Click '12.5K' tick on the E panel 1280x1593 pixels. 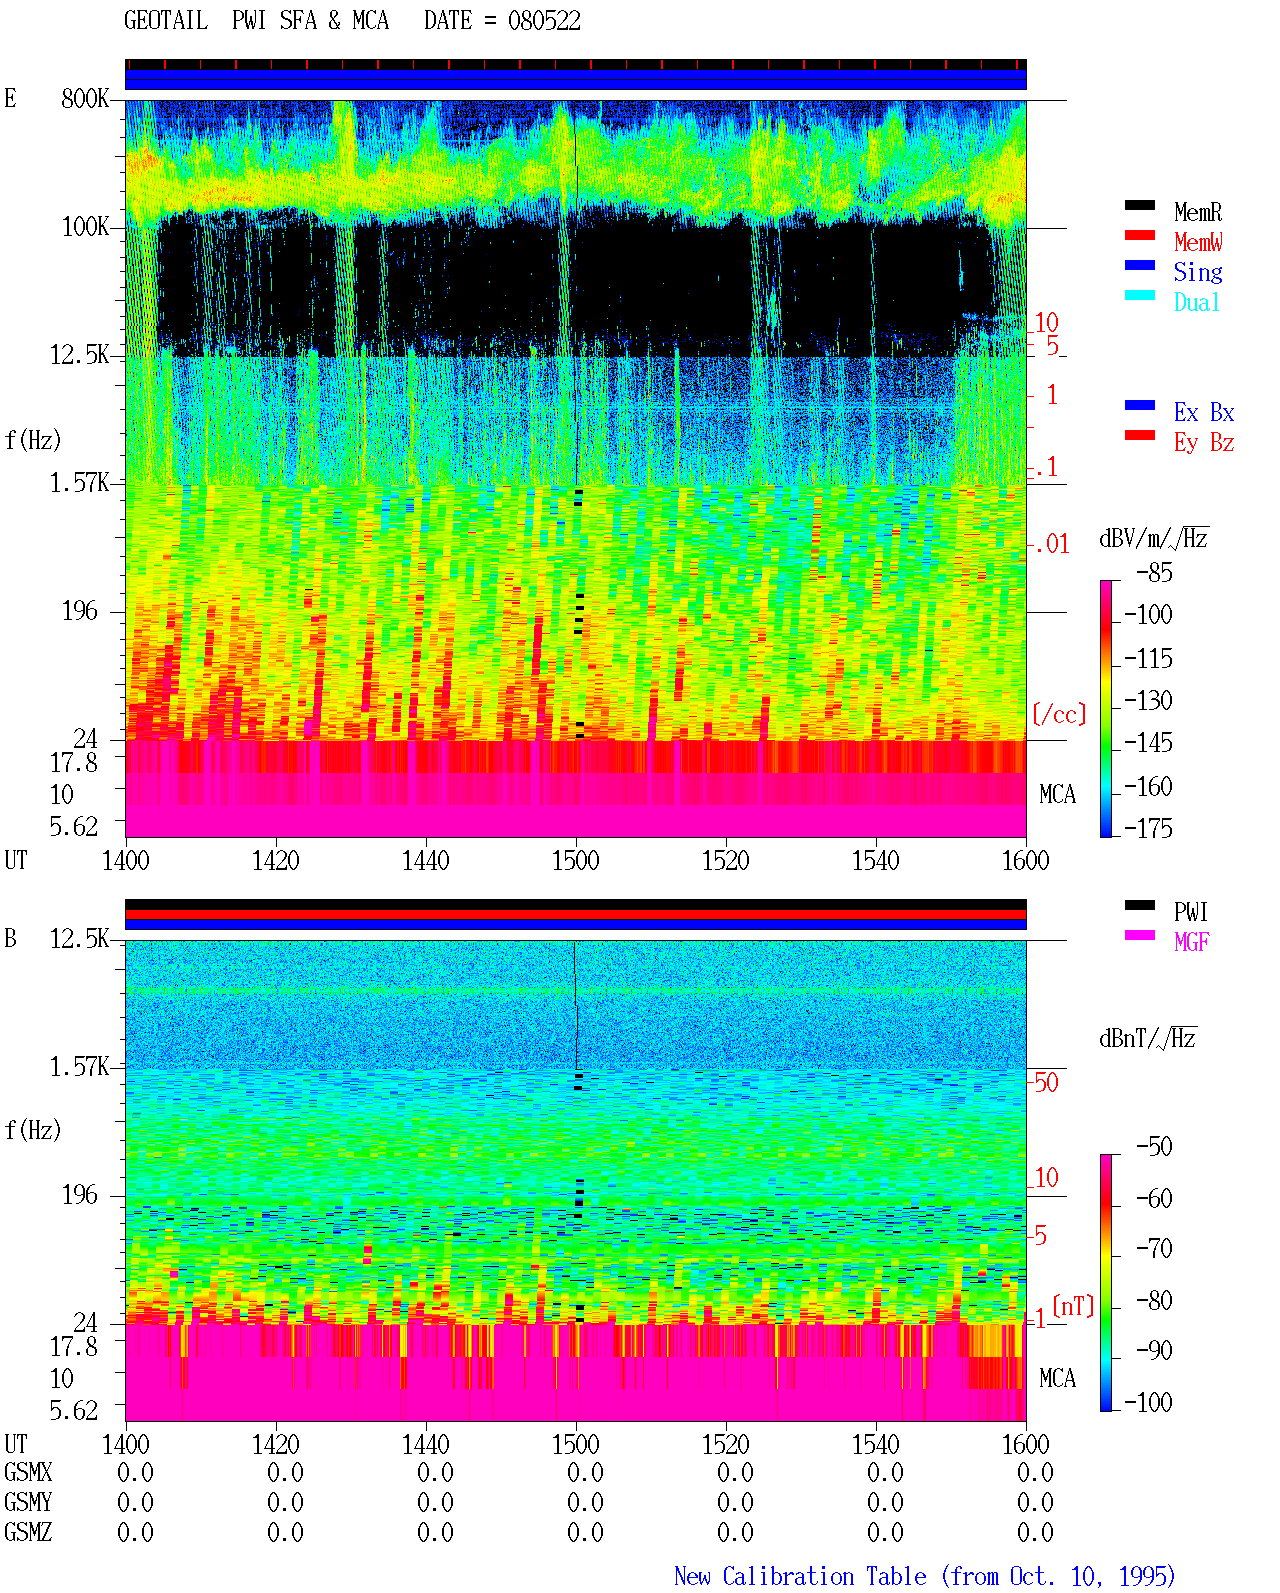79,355
